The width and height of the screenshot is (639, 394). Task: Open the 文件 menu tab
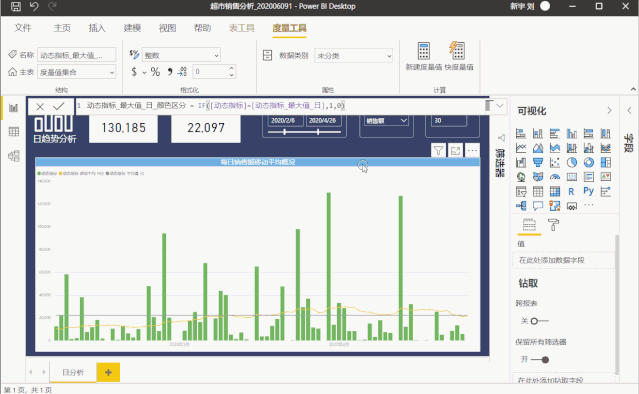pyautogui.click(x=23, y=28)
